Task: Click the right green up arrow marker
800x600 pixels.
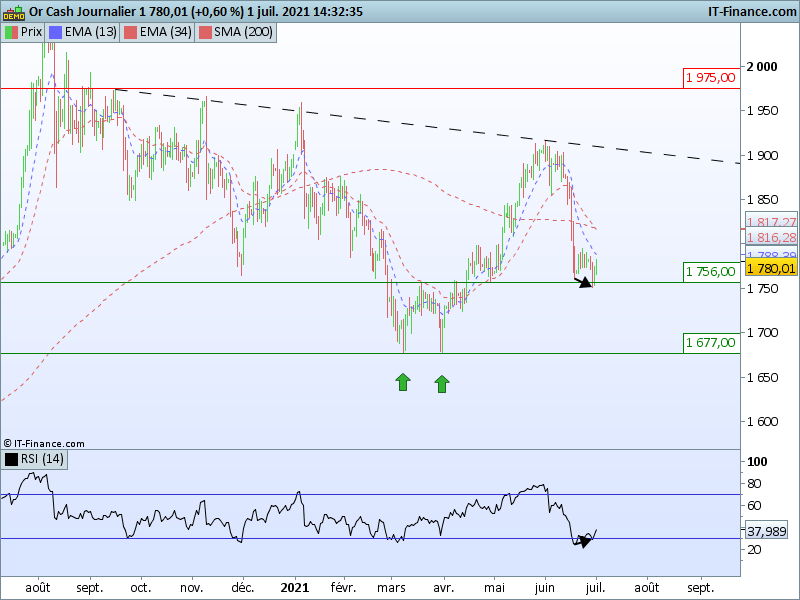Action: point(441,381)
